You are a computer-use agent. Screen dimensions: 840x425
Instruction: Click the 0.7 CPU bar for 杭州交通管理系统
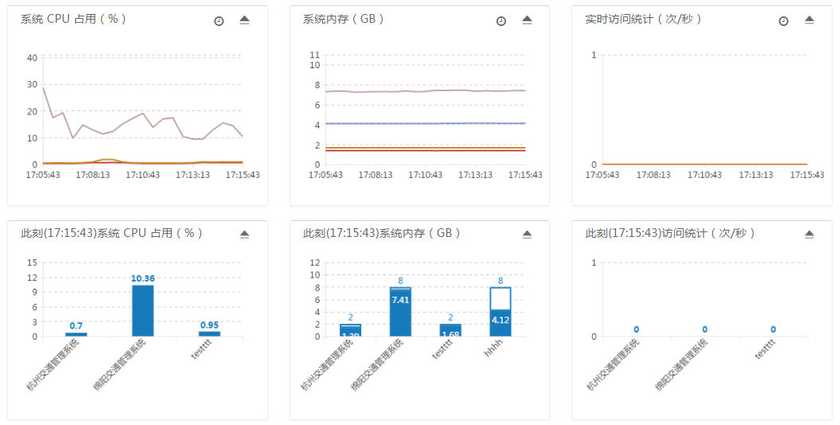[x=76, y=334]
